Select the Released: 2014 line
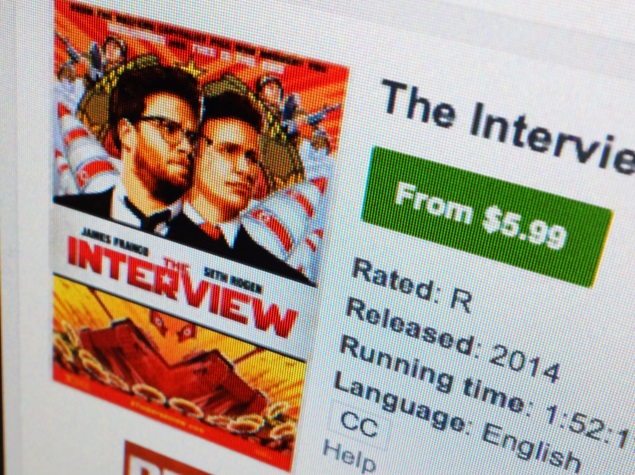The width and height of the screenshot is (635, 475). (x=452, y=341)
